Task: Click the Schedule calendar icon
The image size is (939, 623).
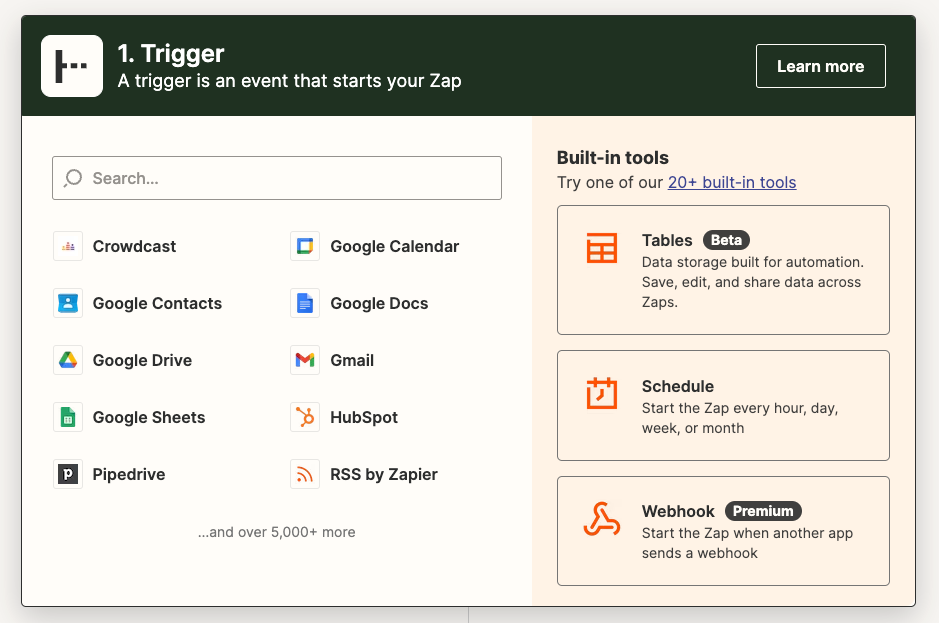Action: pyautogui.click(x=602, y=393)
